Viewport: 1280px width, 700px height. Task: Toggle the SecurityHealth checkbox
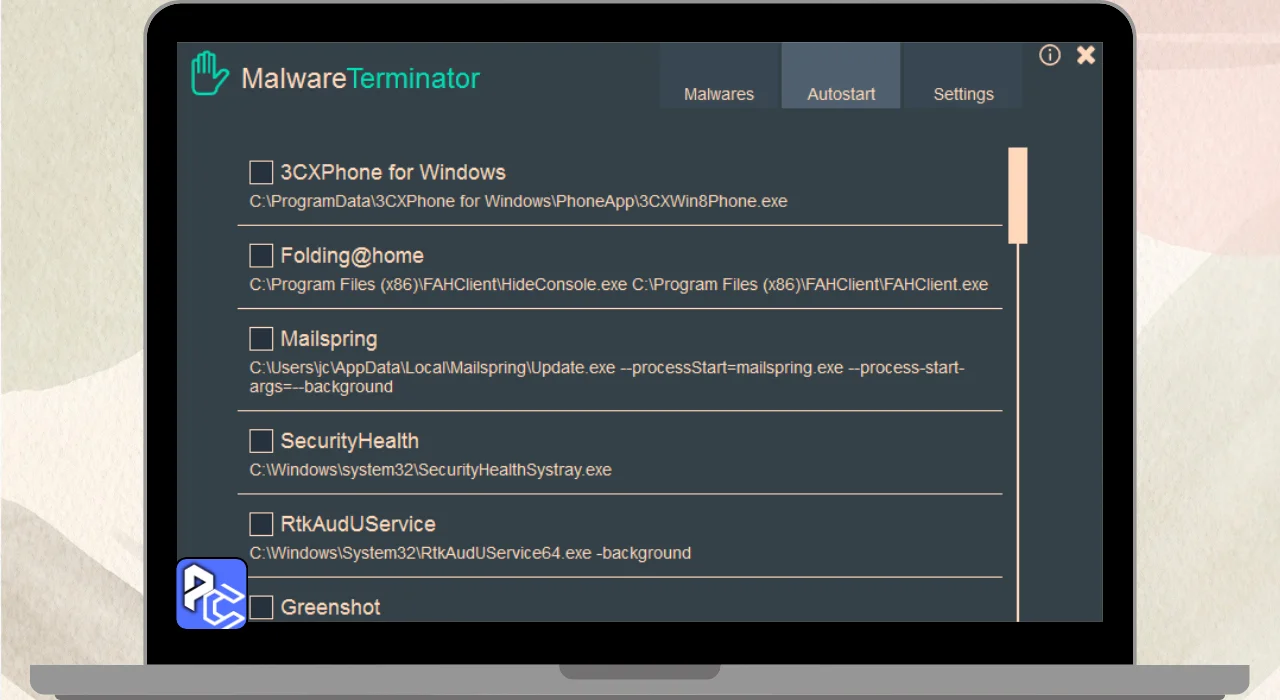pos(261,440)
